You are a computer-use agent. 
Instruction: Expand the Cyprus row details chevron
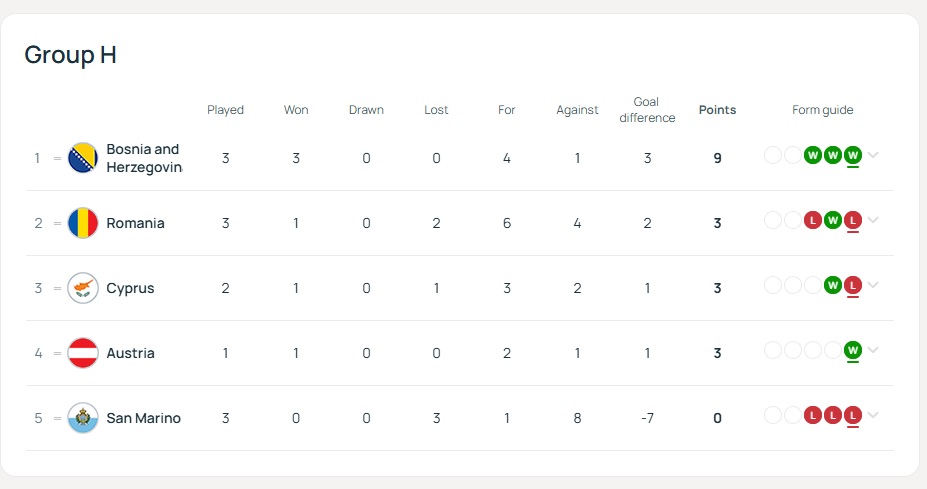pyautogui.click(x=874, y=285)
